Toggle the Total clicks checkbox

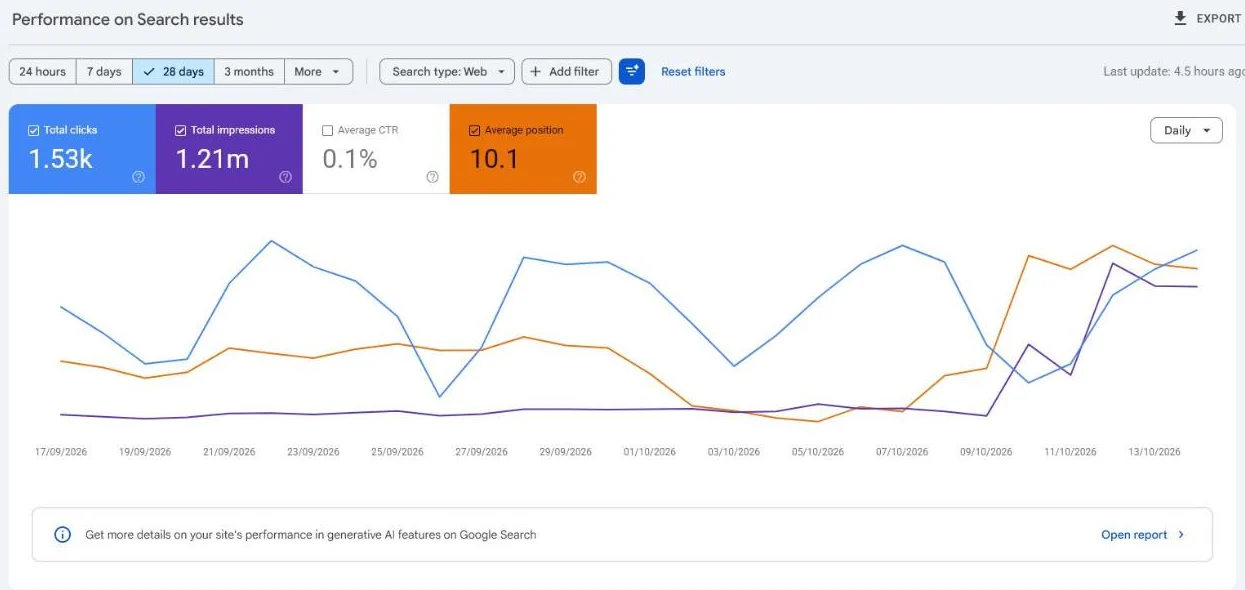[x=34, y=130]
